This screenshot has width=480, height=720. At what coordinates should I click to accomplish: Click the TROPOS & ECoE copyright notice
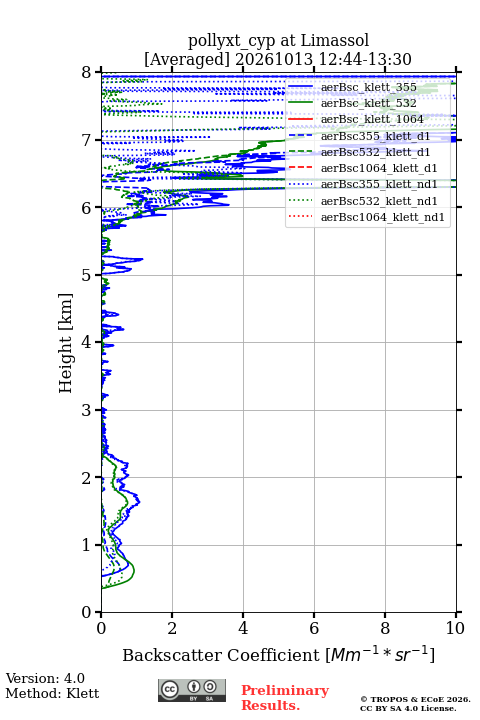(415, 703)
